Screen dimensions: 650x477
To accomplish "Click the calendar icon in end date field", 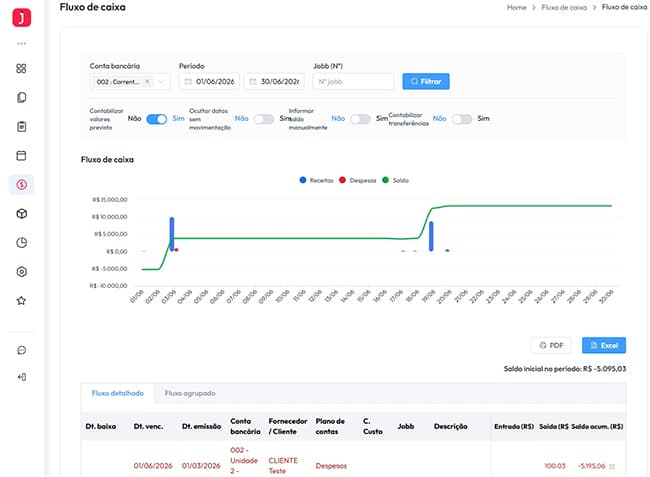I will point(253,82).
